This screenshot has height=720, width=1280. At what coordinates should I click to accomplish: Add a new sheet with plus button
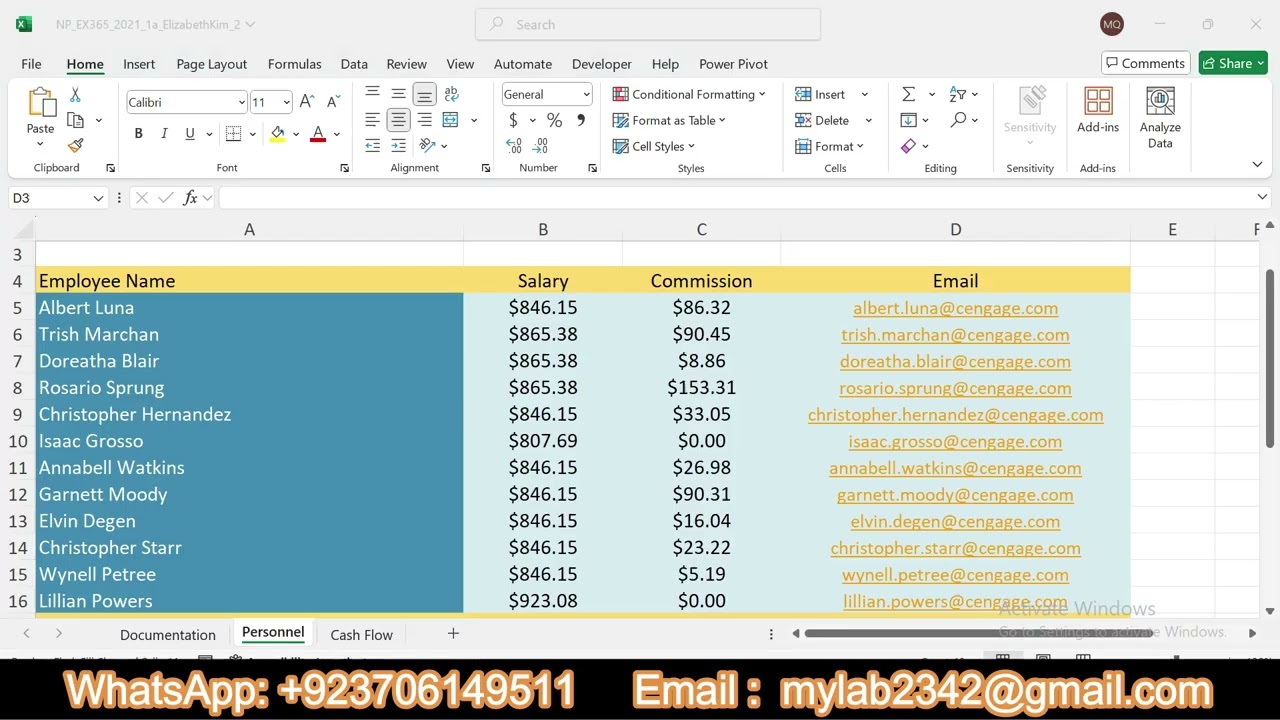tap(453, 633)
